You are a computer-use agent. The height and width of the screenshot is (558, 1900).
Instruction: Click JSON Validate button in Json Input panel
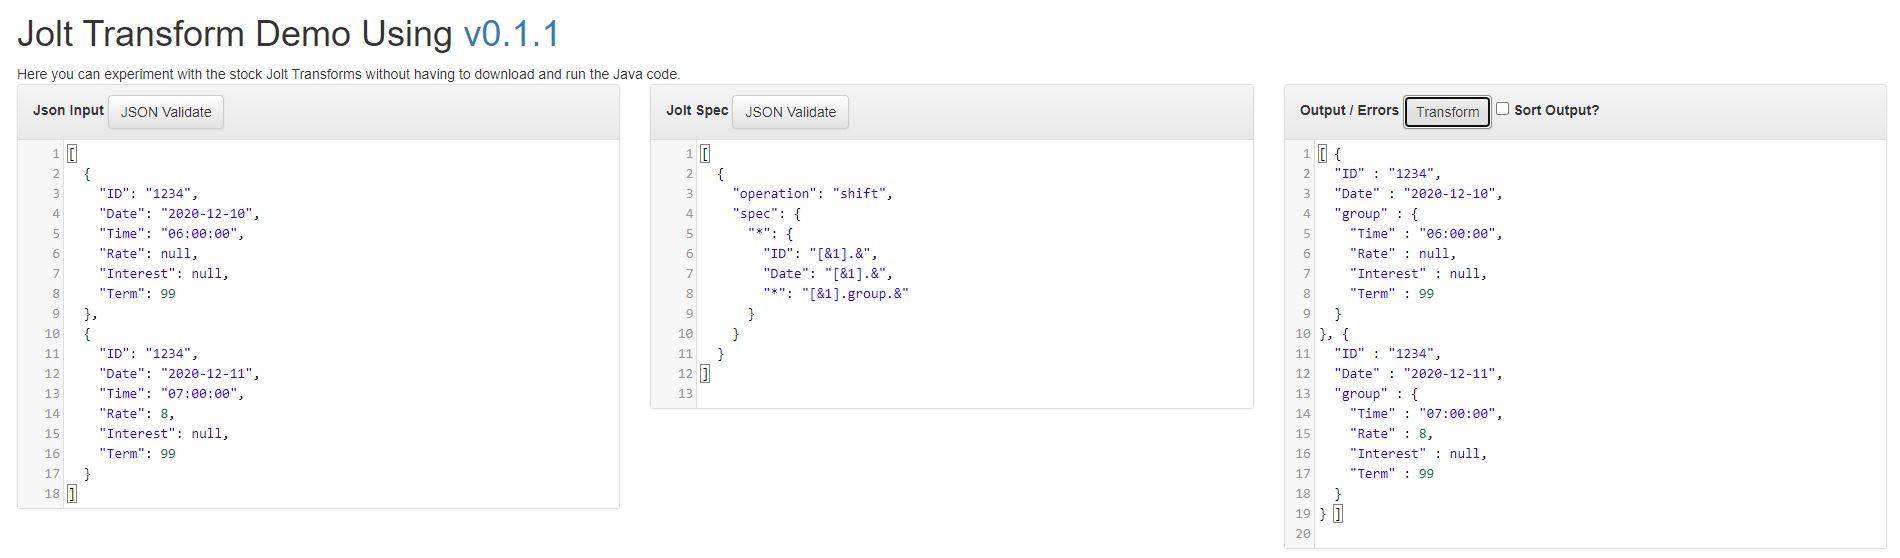(x=166, y=112)
